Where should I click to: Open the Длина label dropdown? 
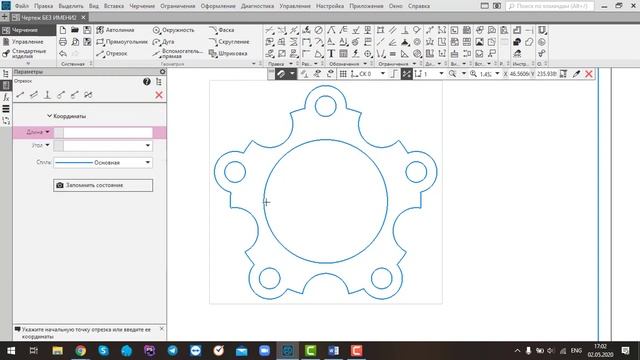(47, 132)
